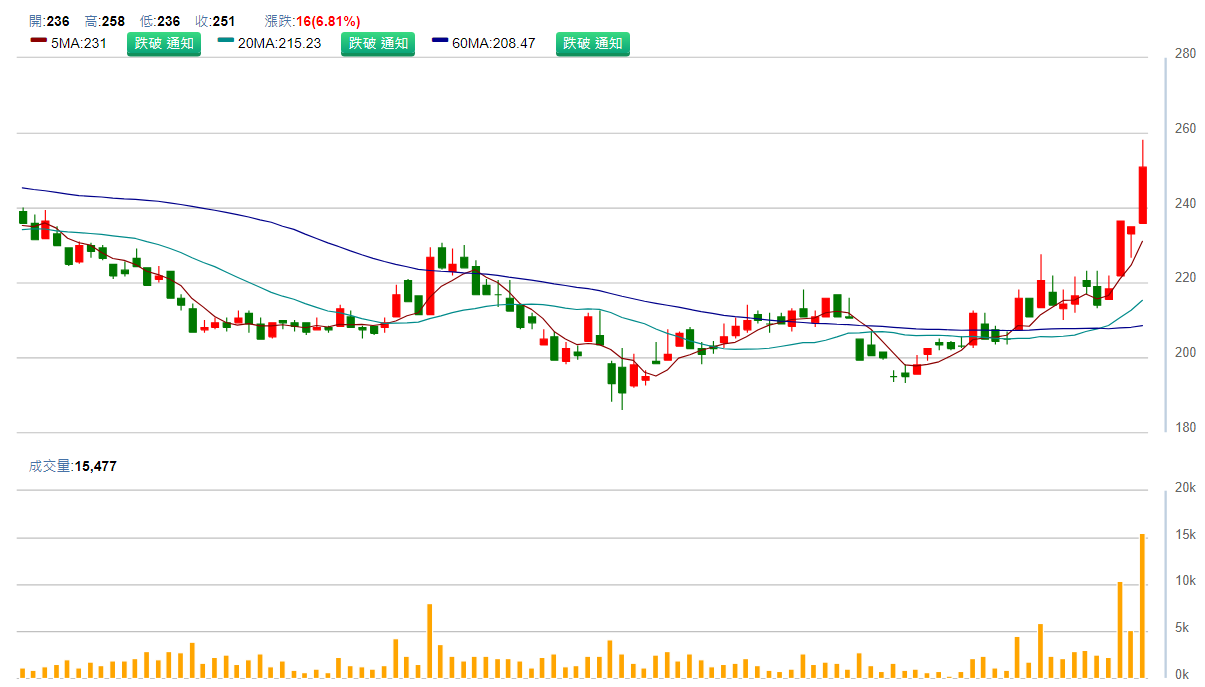Click the dark red 5MA legend swatch

pyautogui.click(x=39, y=42)
